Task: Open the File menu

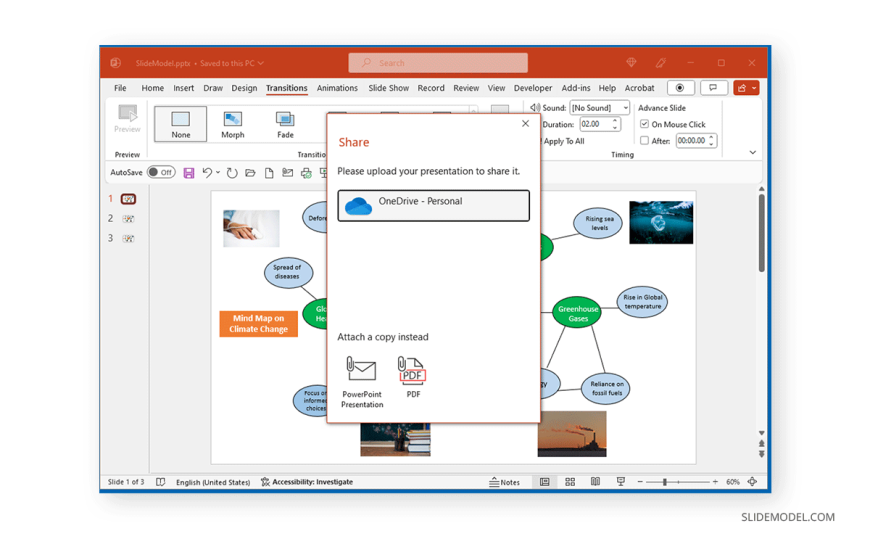Action: click(120, 88)
